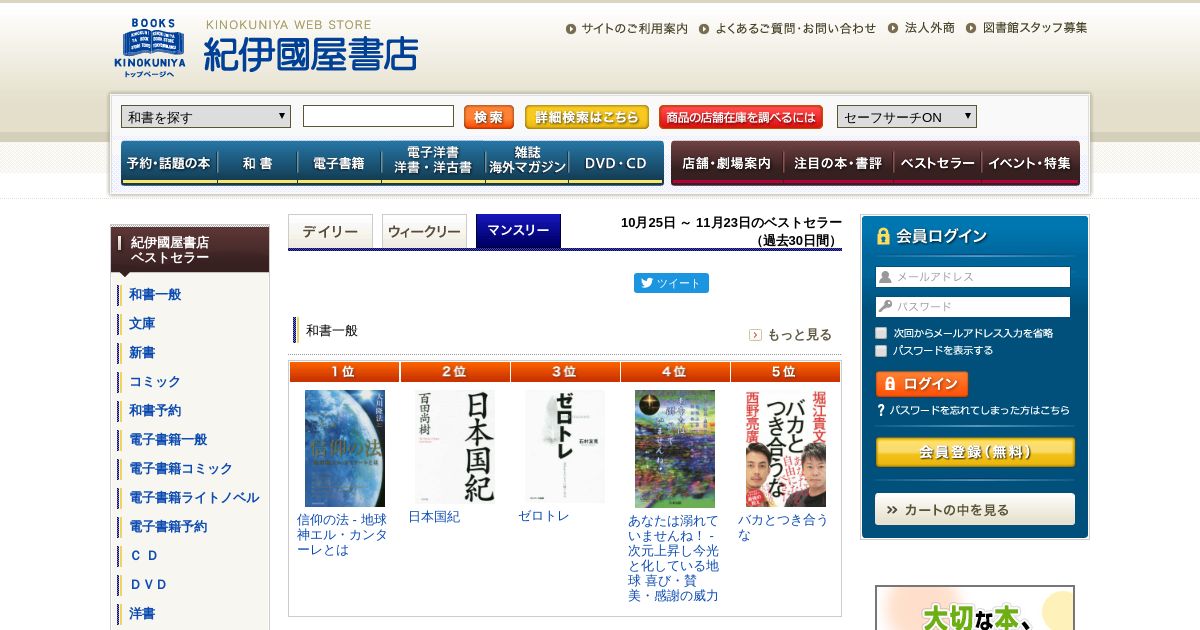Viewport: 1200px width, 630px height.
Task: Open バカとつき合うな title link
Action: point(783,527)
